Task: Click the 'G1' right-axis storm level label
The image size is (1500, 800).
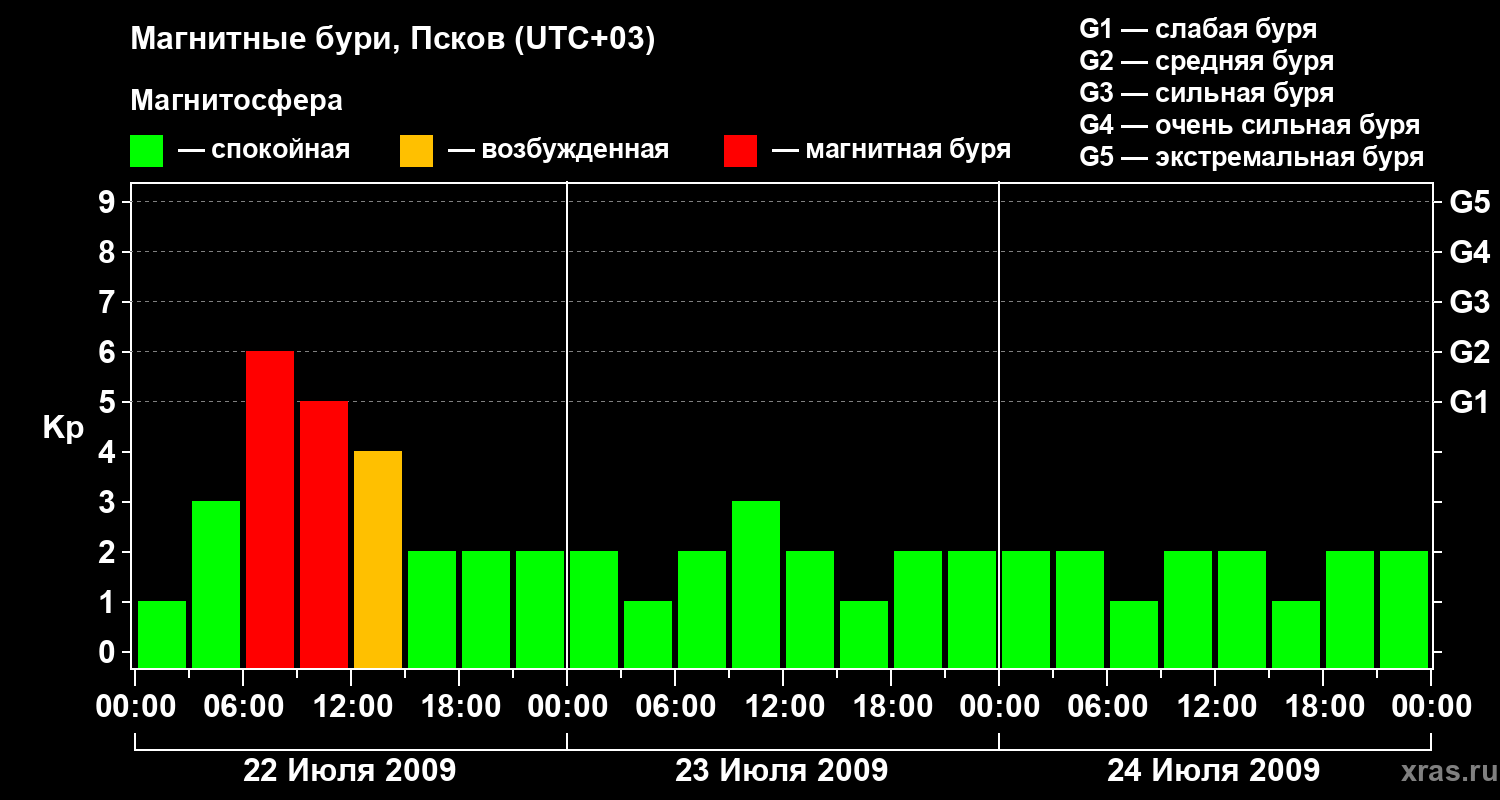Action: click(x=1470, y=402)
